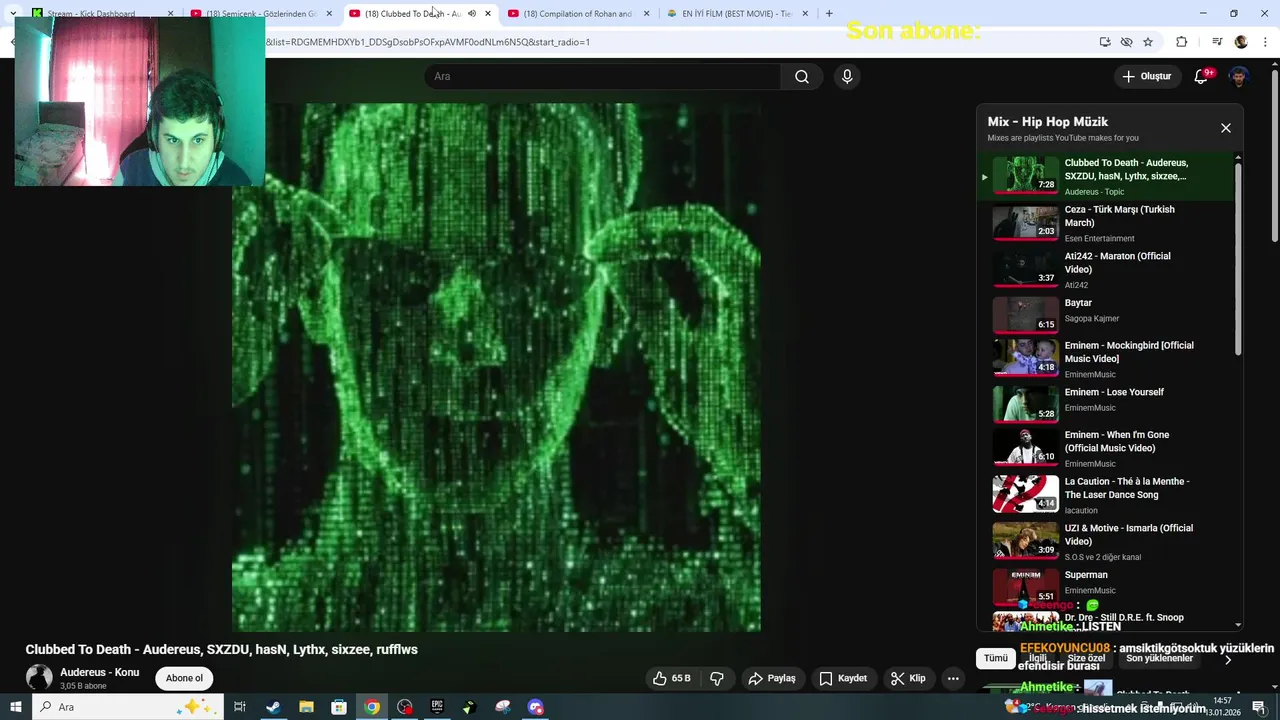Play Eminem - When I'm Gone video
This screenshot has width=1280, height=720.
point(1105,448)
